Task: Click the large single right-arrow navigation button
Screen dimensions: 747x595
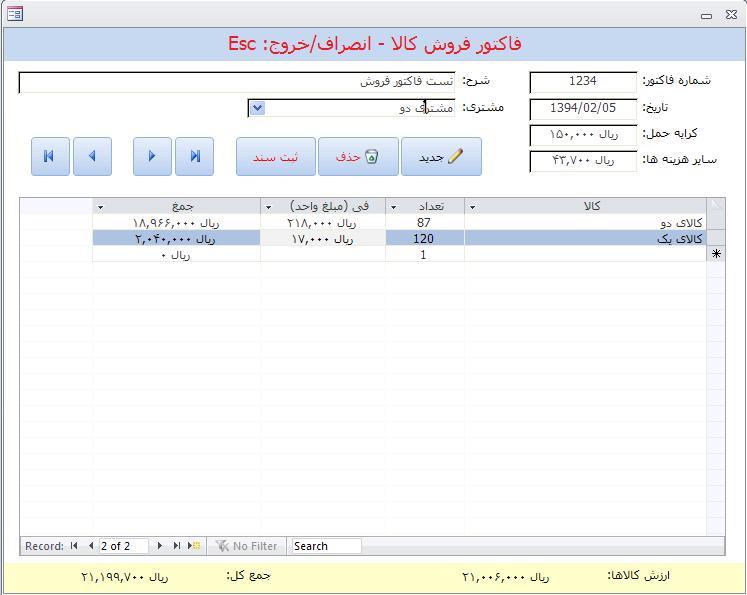Action: pos(152,157)
